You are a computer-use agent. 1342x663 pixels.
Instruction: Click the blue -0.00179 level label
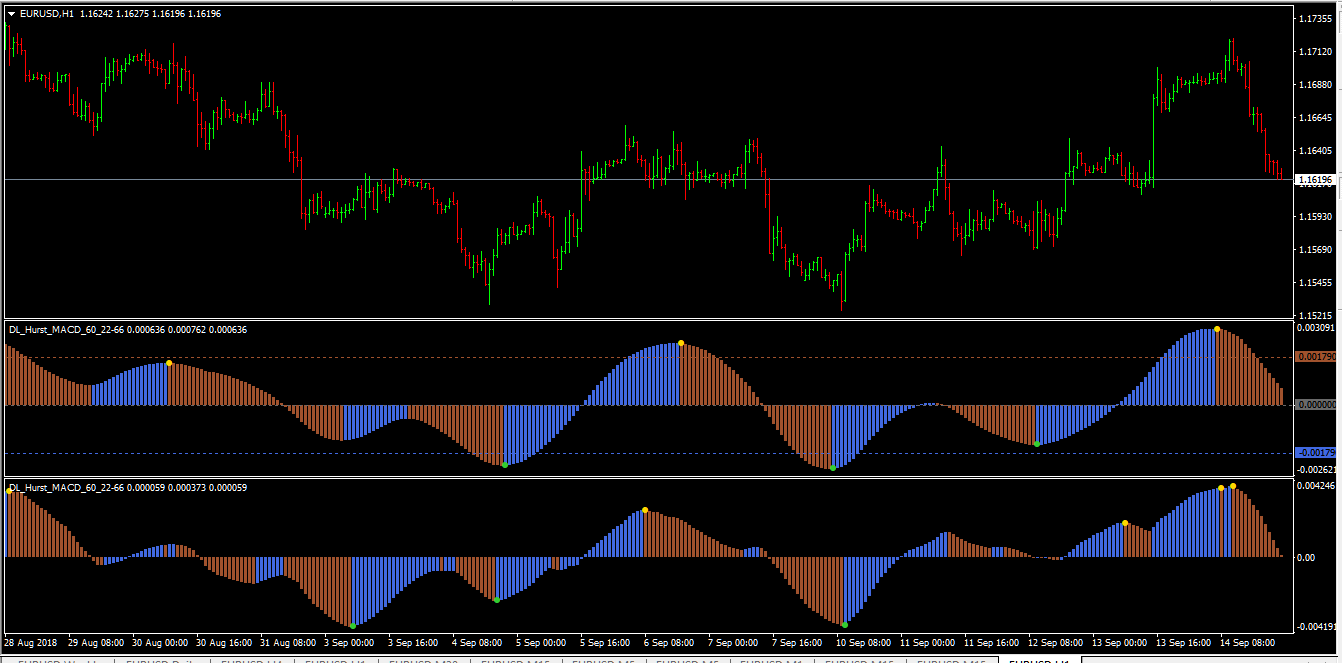coord(1316,453)
